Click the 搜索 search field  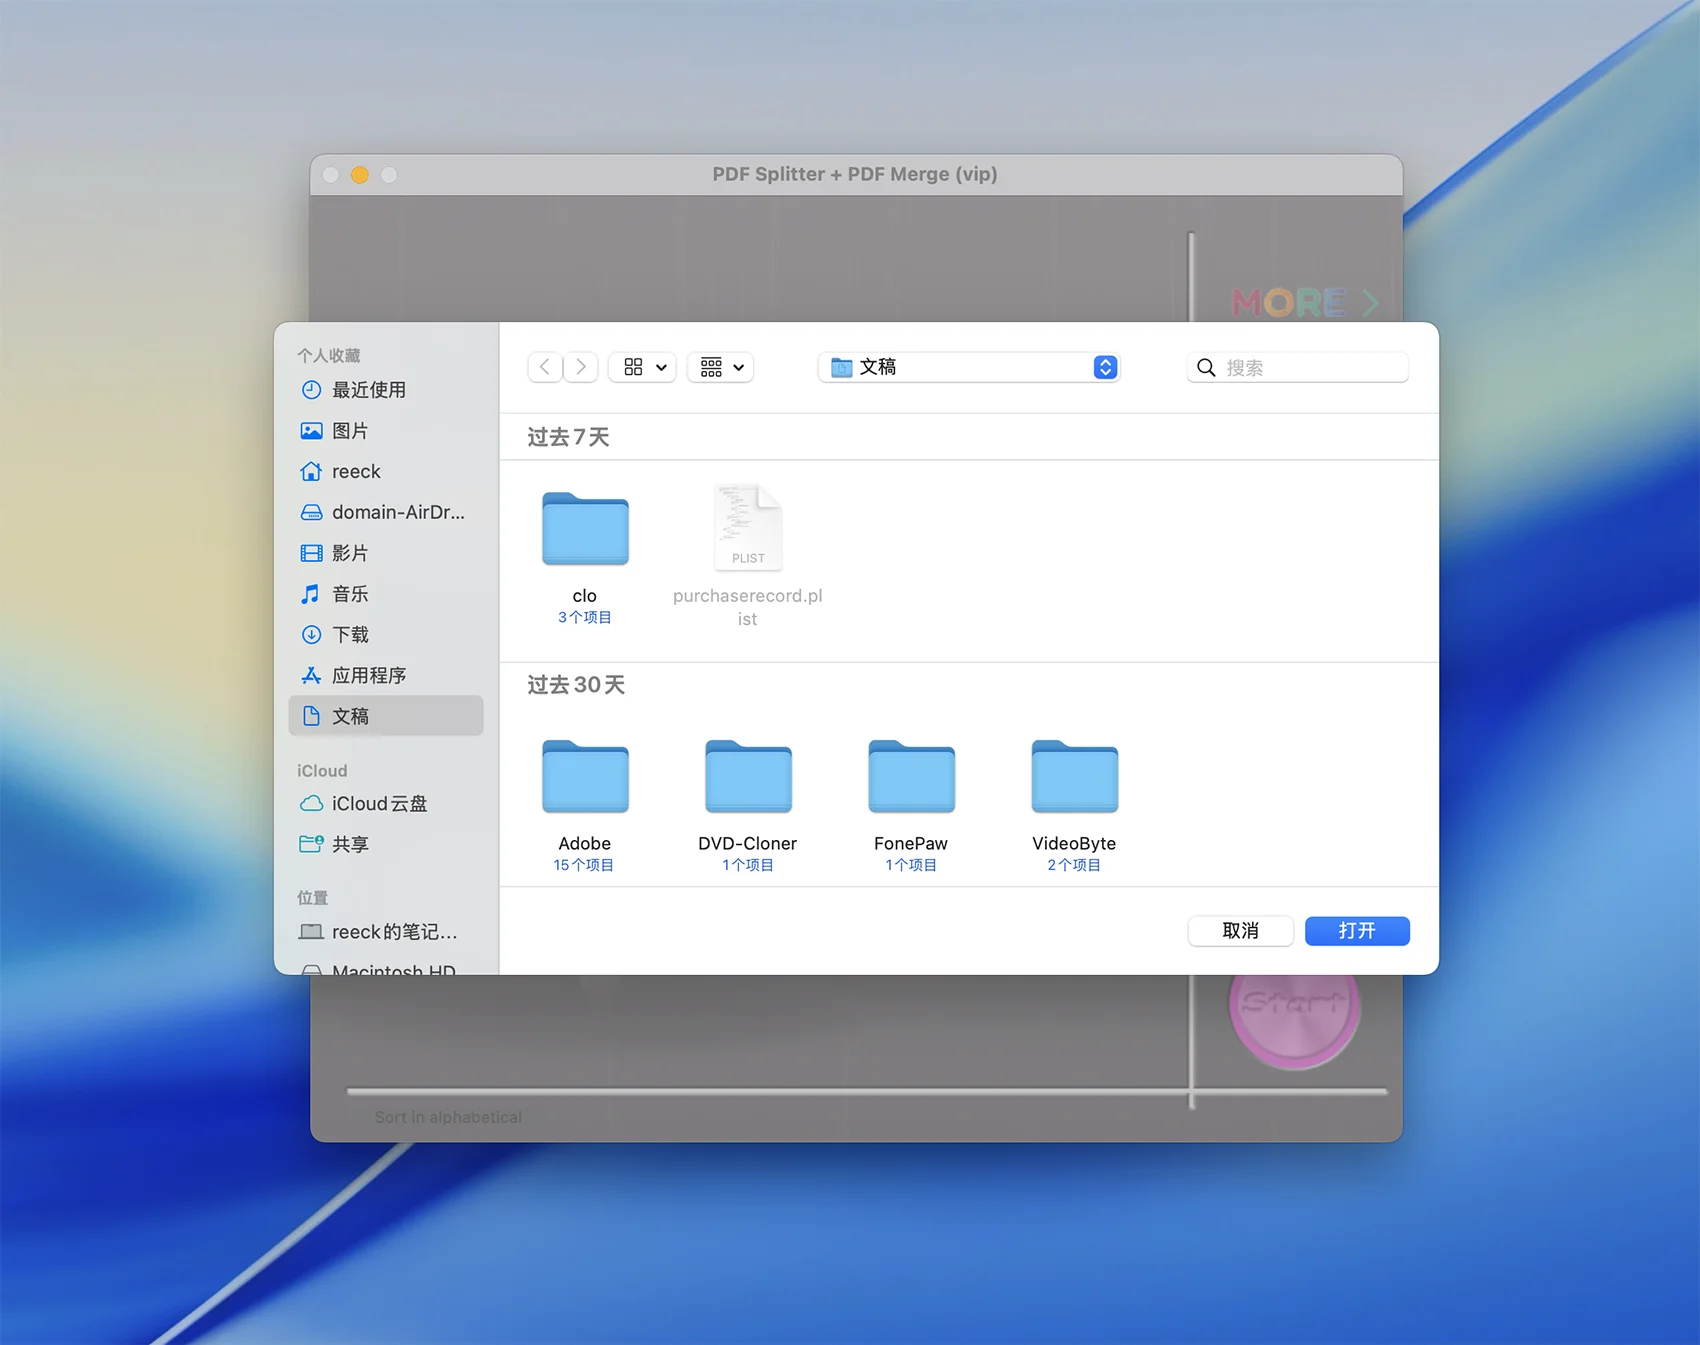point(1310,368)
